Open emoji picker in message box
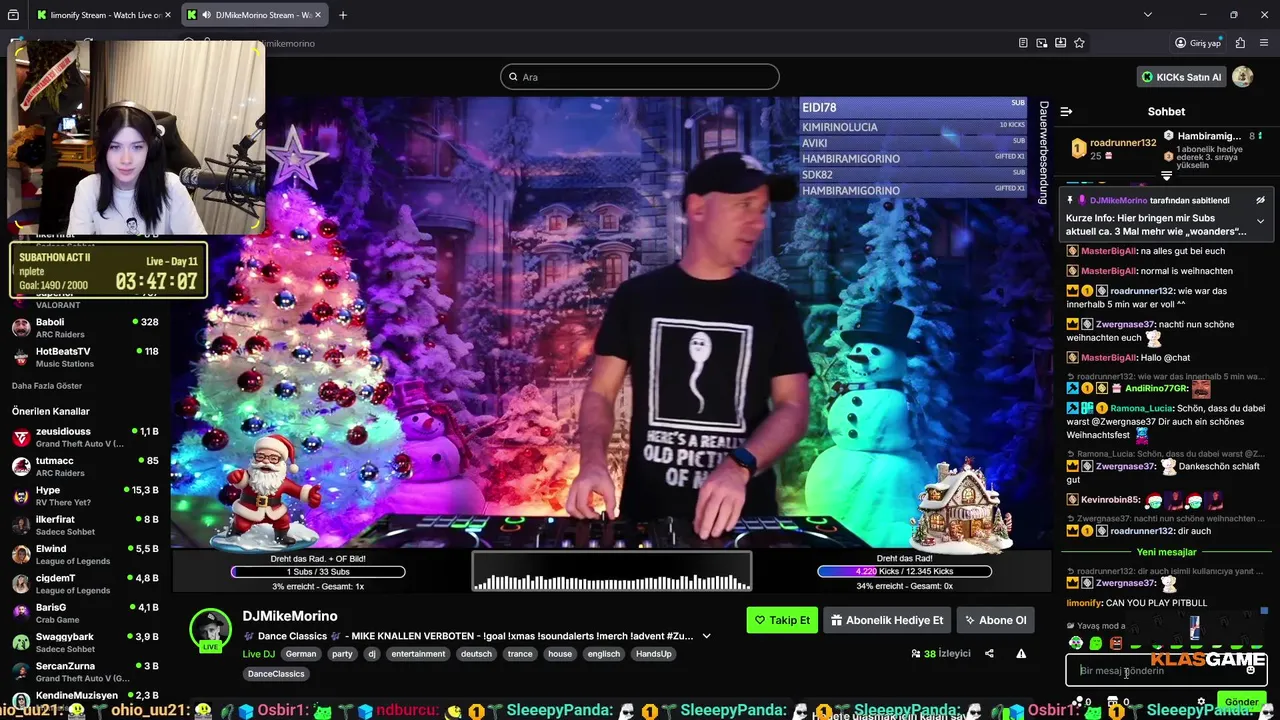1280x720 pixels. coord(1250,670)
